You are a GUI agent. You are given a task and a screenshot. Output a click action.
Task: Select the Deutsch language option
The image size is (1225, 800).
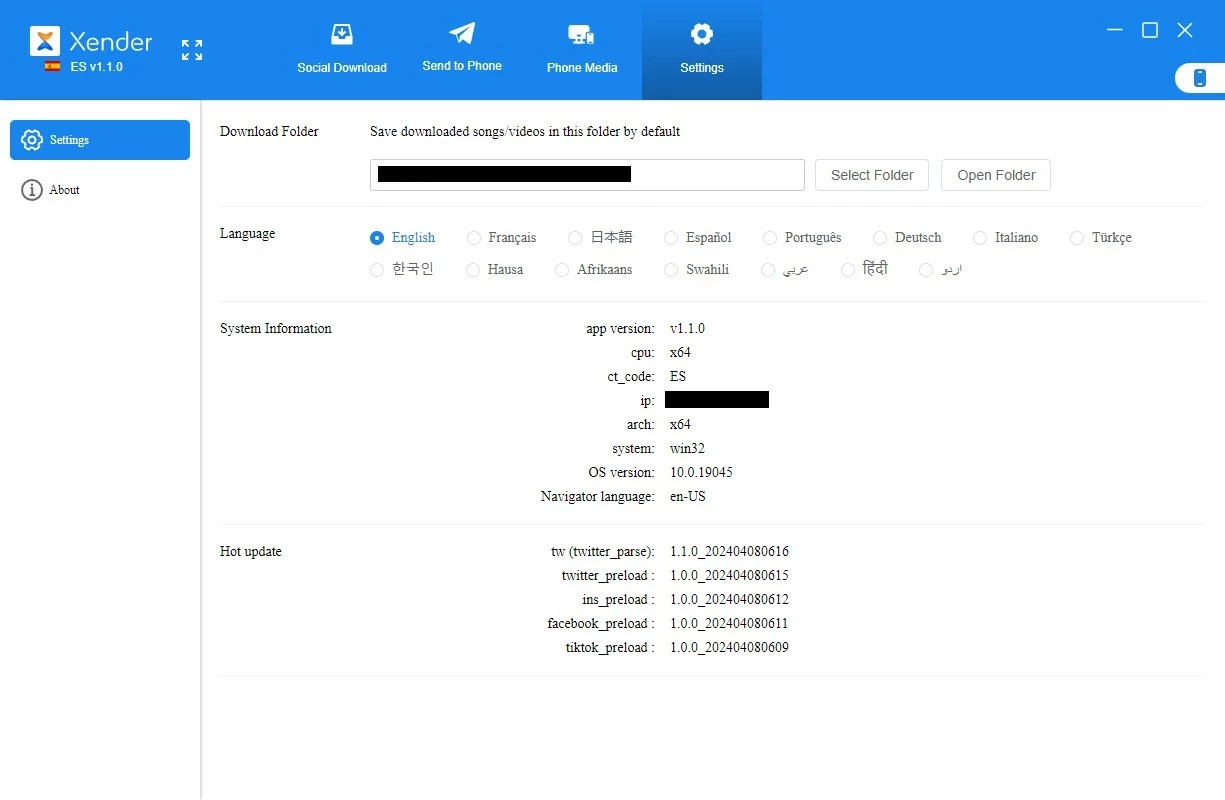coord(880,238)
